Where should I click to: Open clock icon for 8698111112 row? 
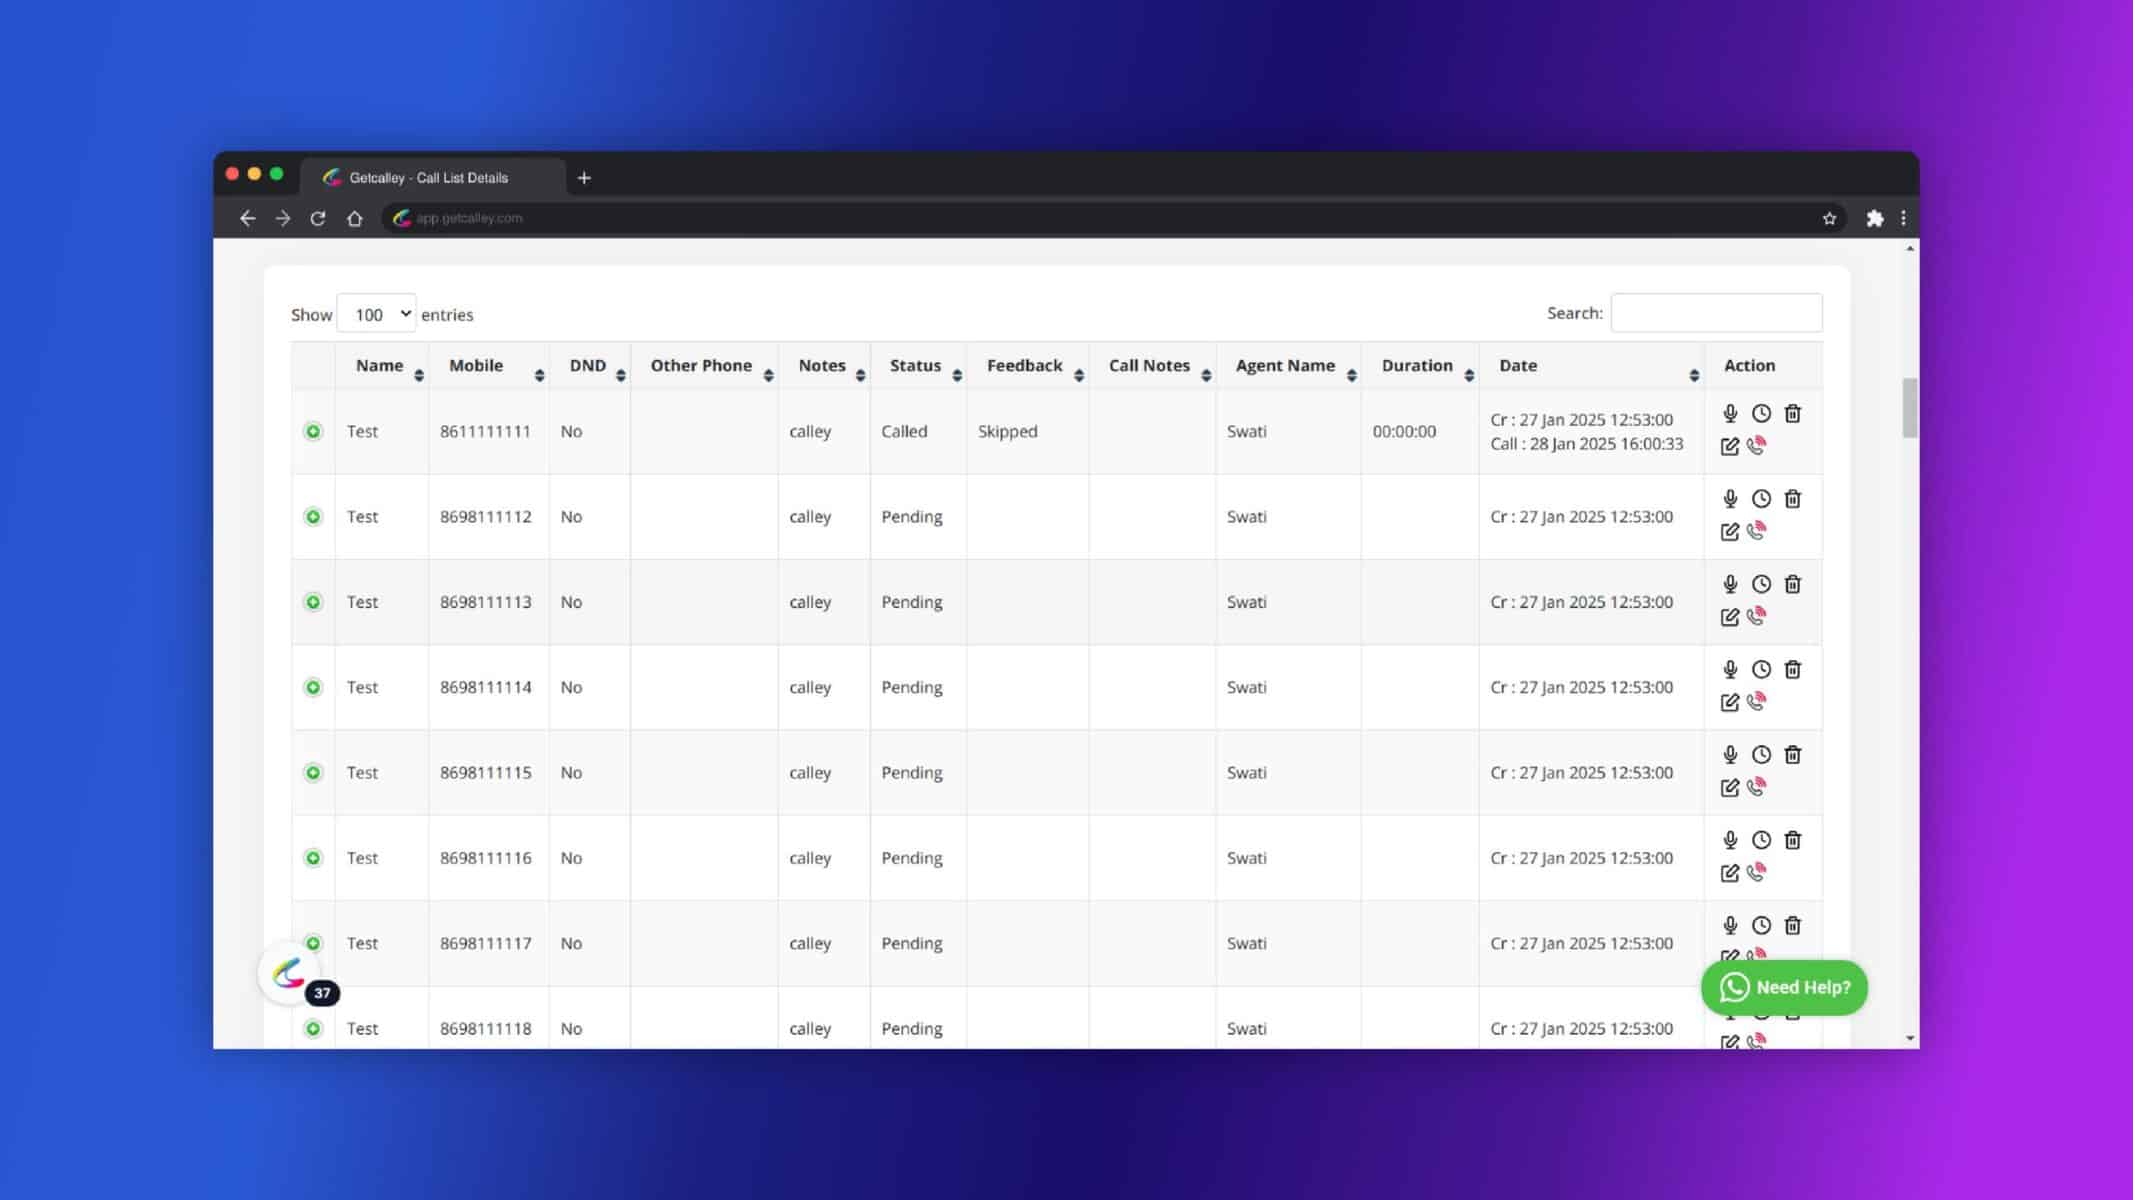(x=1761, y=498)
